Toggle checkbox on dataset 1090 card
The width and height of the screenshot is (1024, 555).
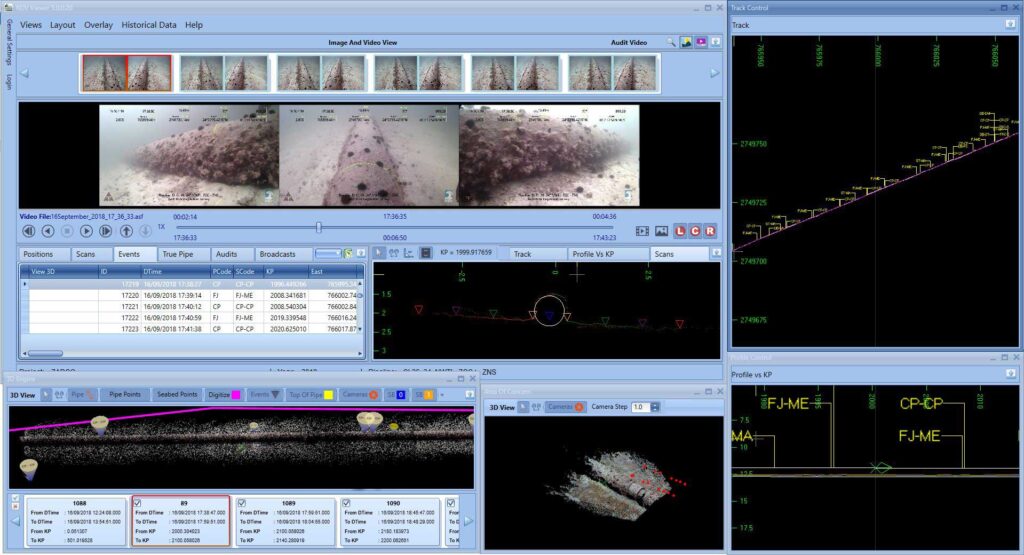[x=347, y=503]
